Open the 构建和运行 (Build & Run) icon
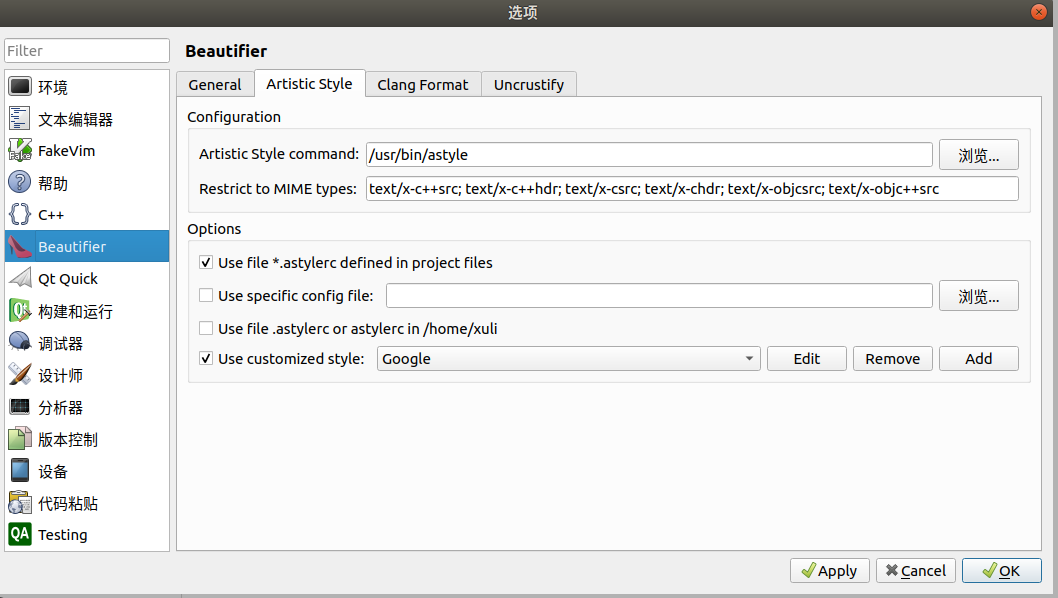1058x598 pixels. (19, 310)
